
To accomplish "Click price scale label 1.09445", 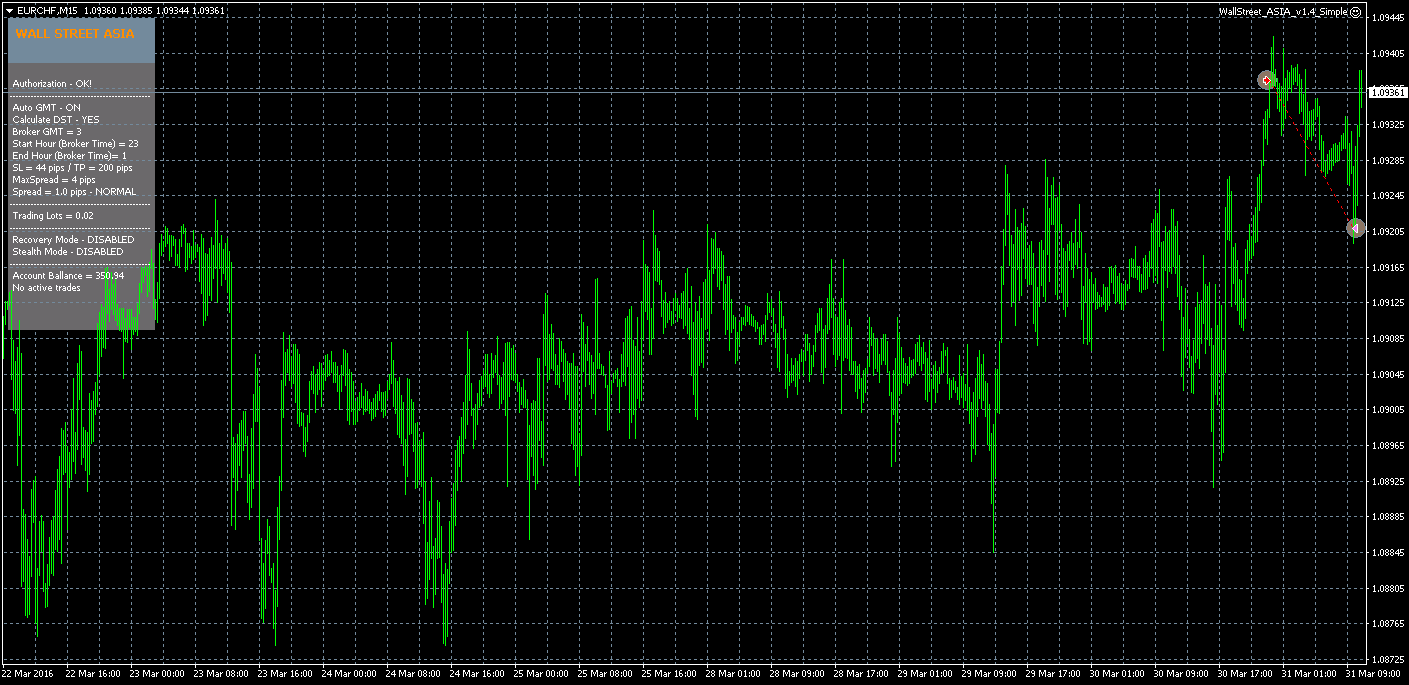I will pyautogui.click(x=1388, y=18).
